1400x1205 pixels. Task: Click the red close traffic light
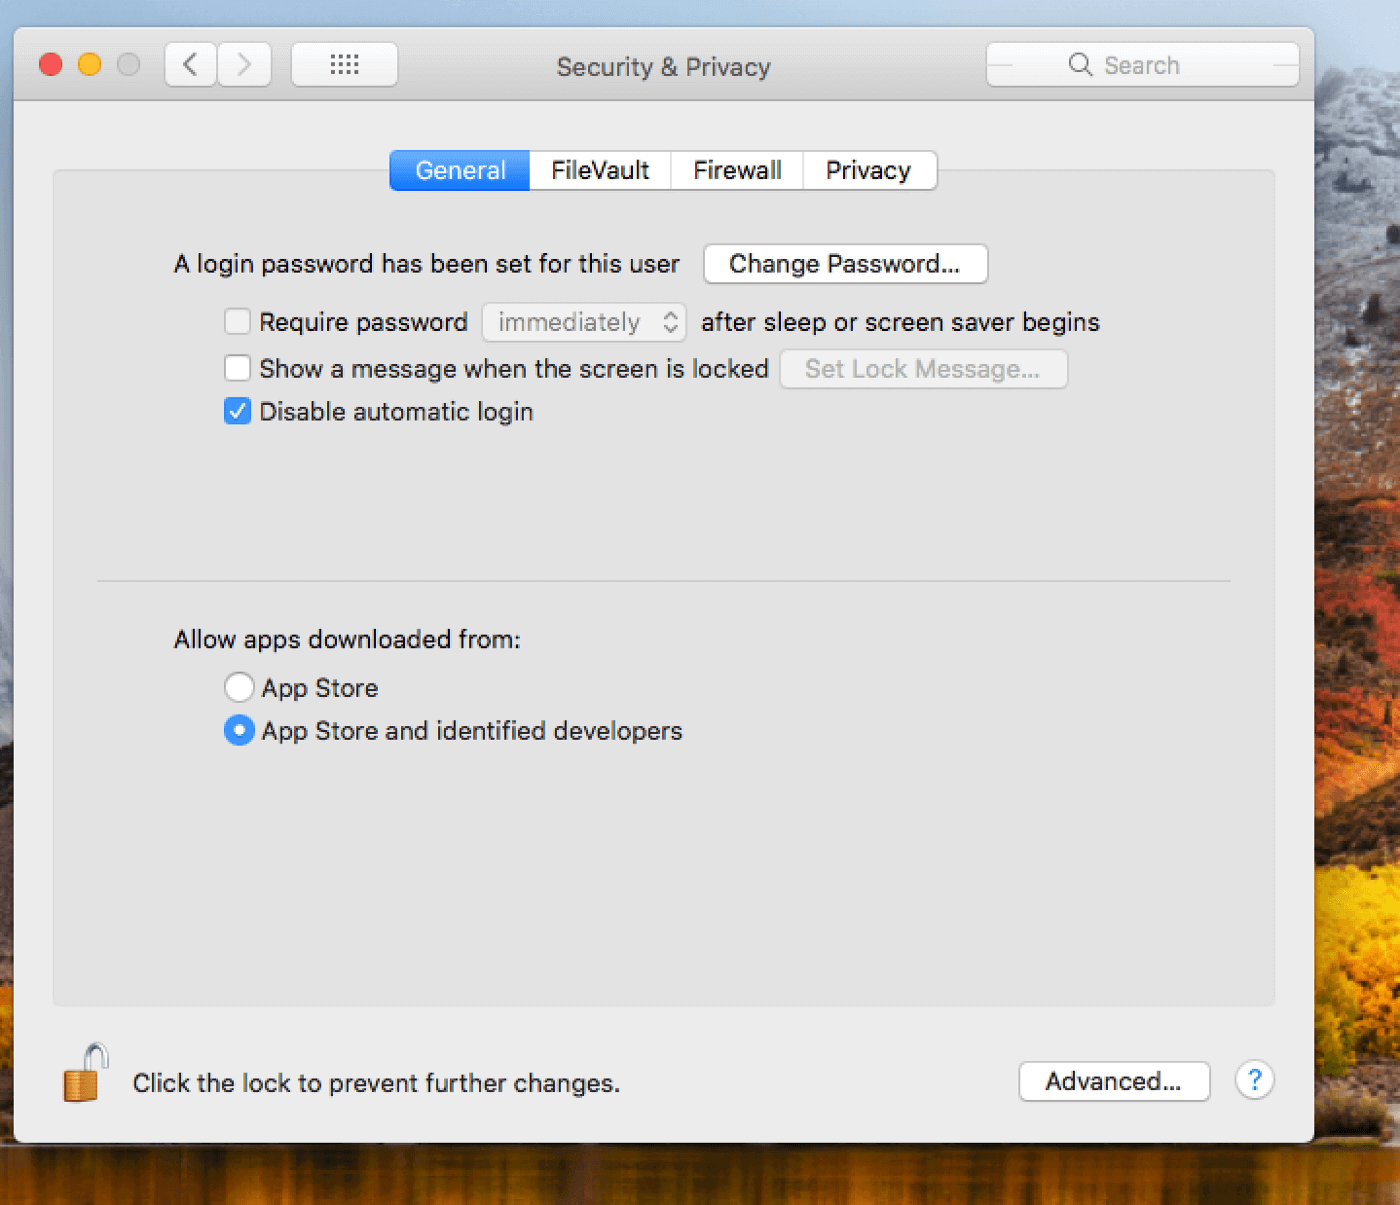coord(50,64)
